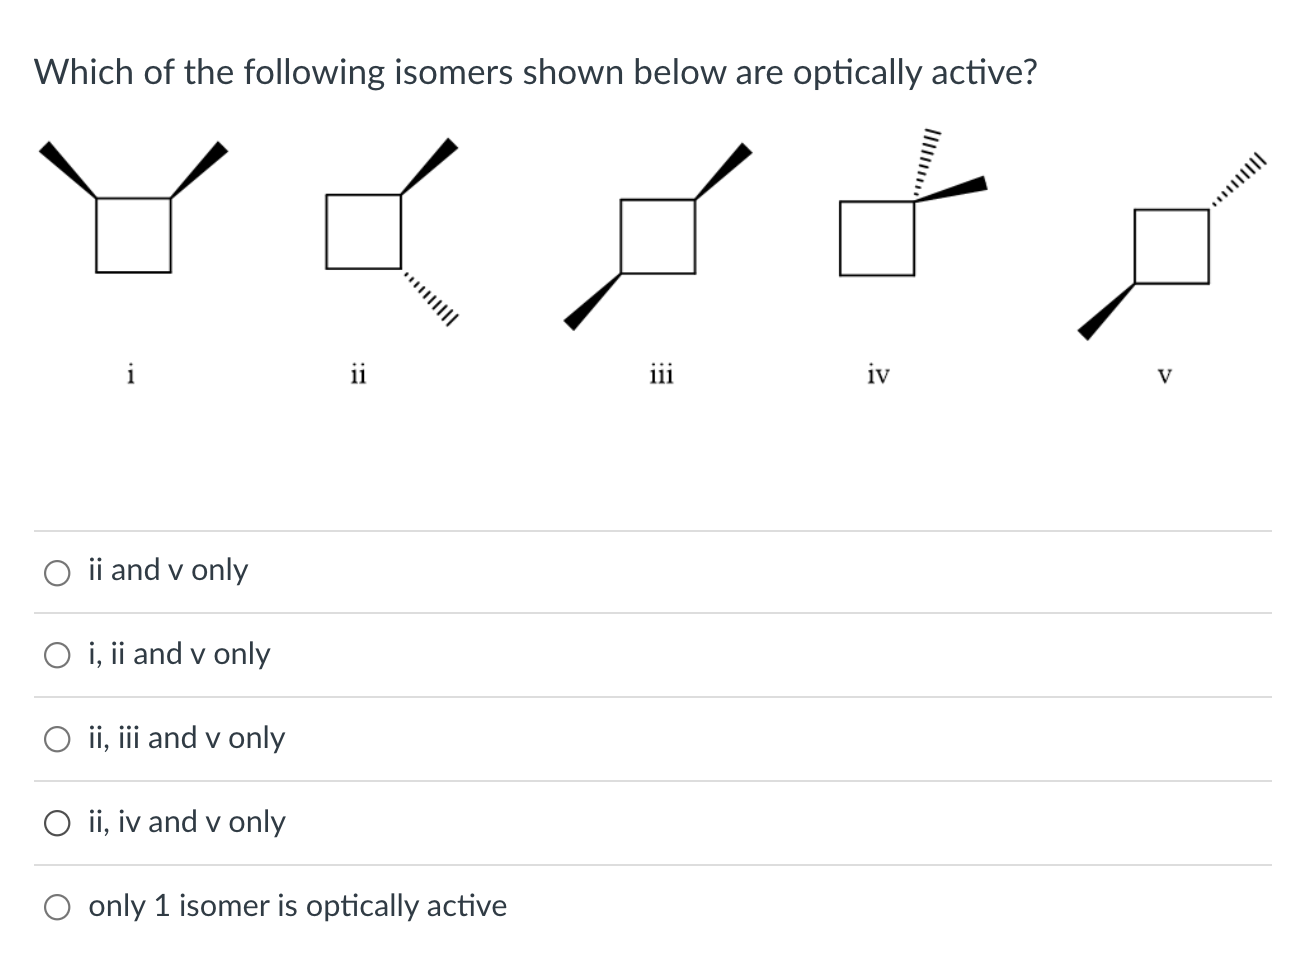
Task: Click the label iii under third structure
Action: click(x=662, y=374)
